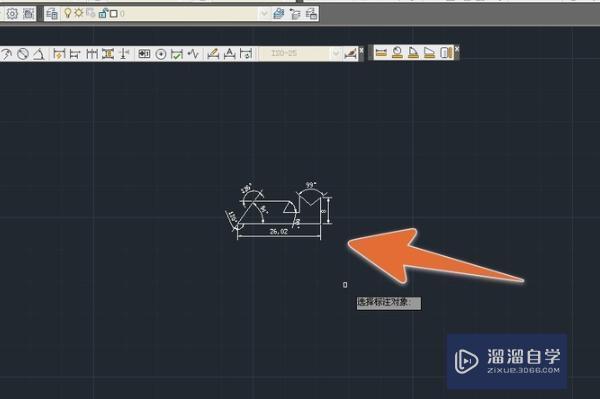Select the Baseline dimension tool

pyautogui.click(x=75, y=54)
